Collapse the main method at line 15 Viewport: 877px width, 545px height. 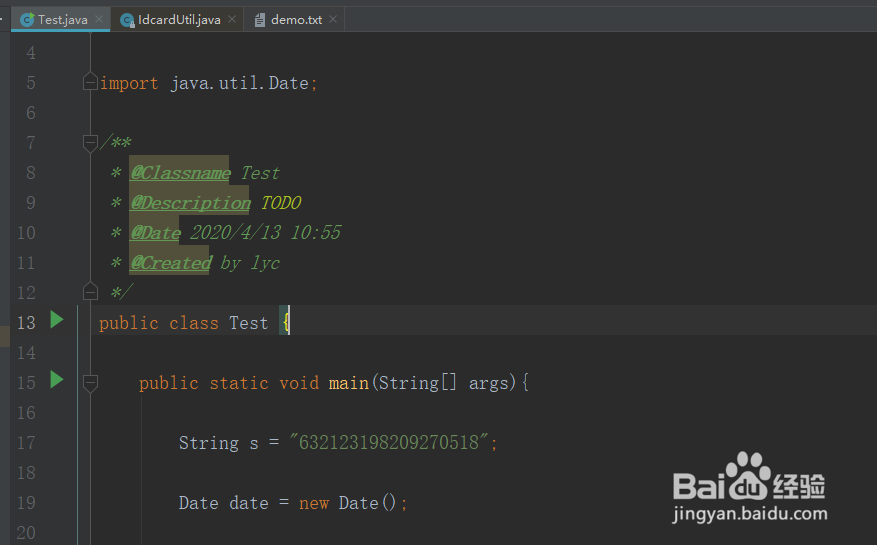click(x=90, y=383)
